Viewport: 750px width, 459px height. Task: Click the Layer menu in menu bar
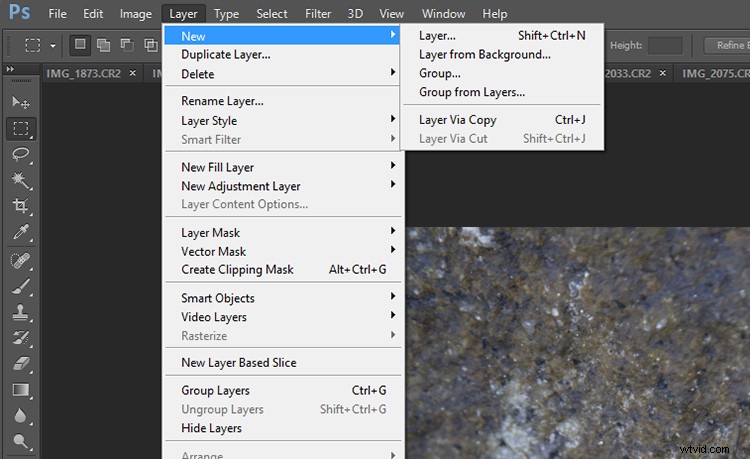[183, 14]
